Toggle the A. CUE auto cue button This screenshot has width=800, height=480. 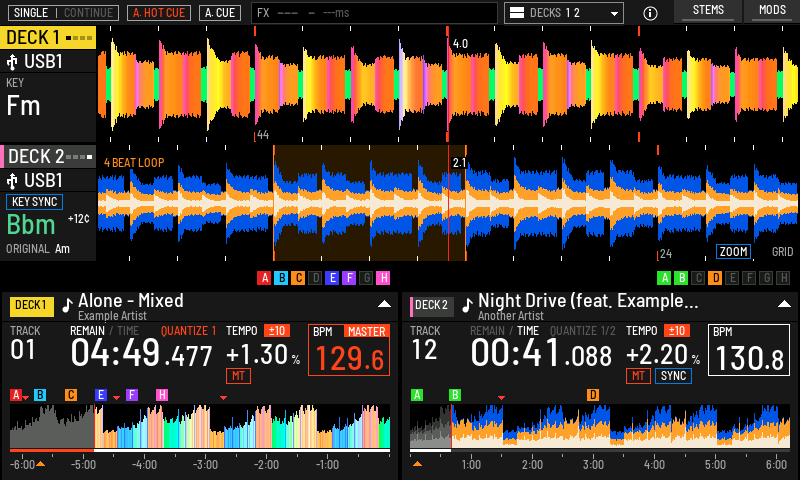click(220, 13)
